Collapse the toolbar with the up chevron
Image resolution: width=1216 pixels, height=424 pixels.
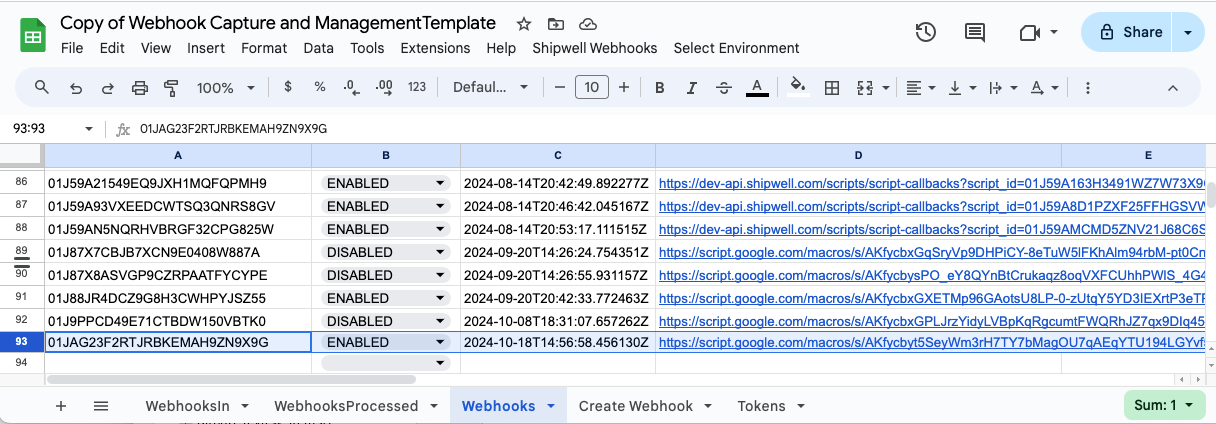[1172, 87]
